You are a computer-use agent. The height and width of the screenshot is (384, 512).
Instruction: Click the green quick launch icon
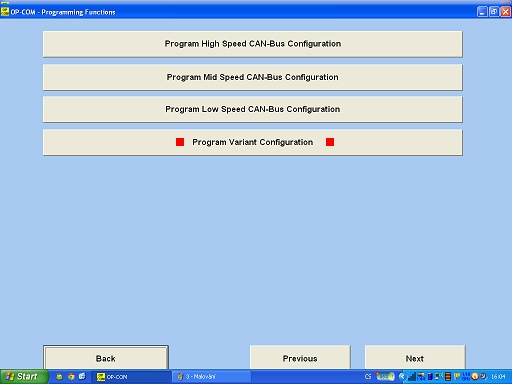[59, 377]
